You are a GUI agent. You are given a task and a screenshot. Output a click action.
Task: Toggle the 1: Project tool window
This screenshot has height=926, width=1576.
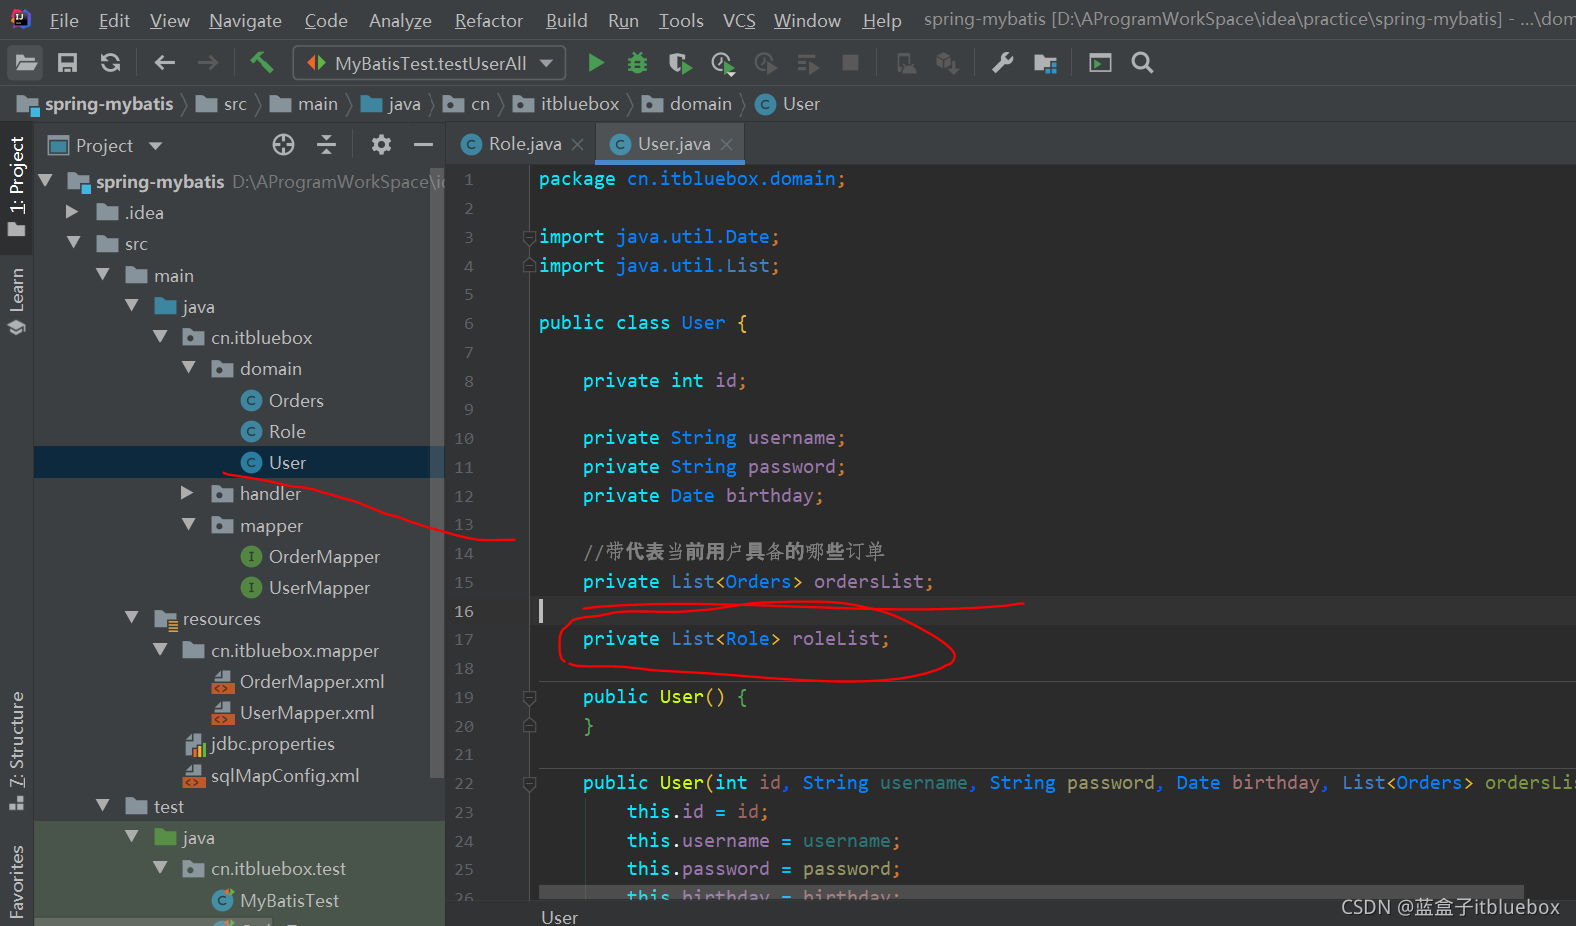[x=17, y=186]
